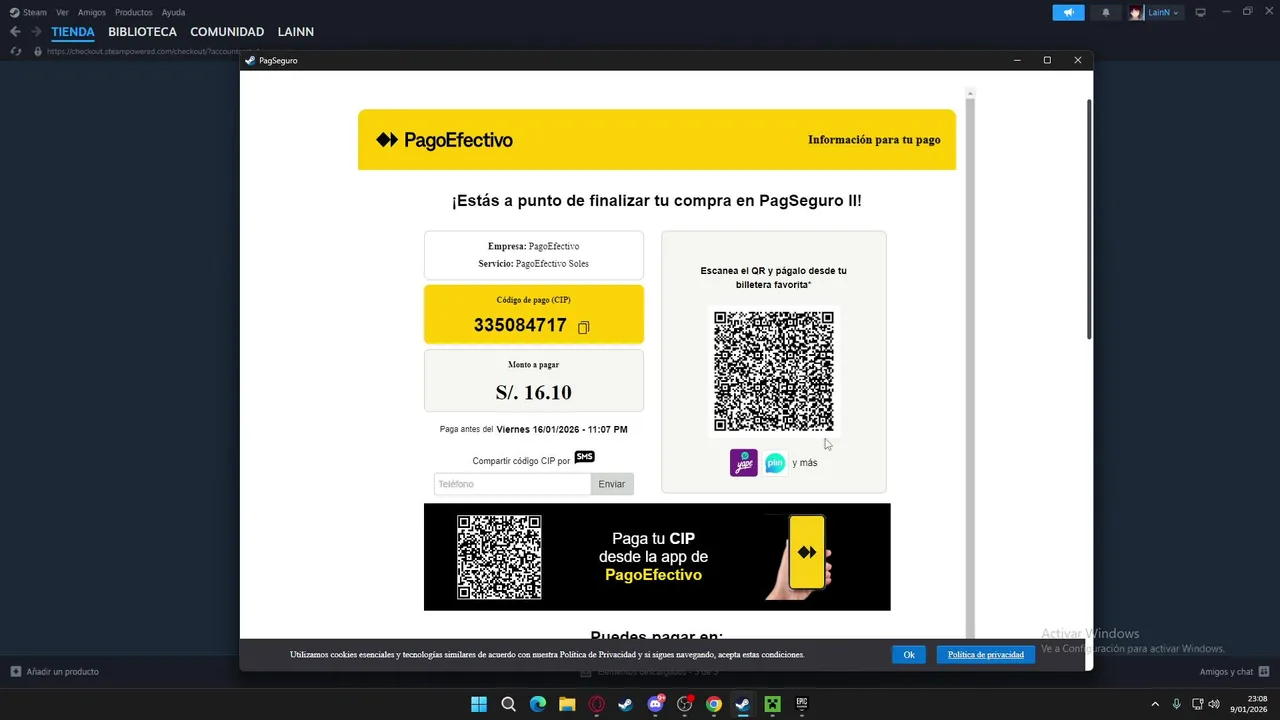The width and height of the screenshot is (1280, 720).
Task: Open File Explorer from taskbar
Action: [x=567, y=704]
